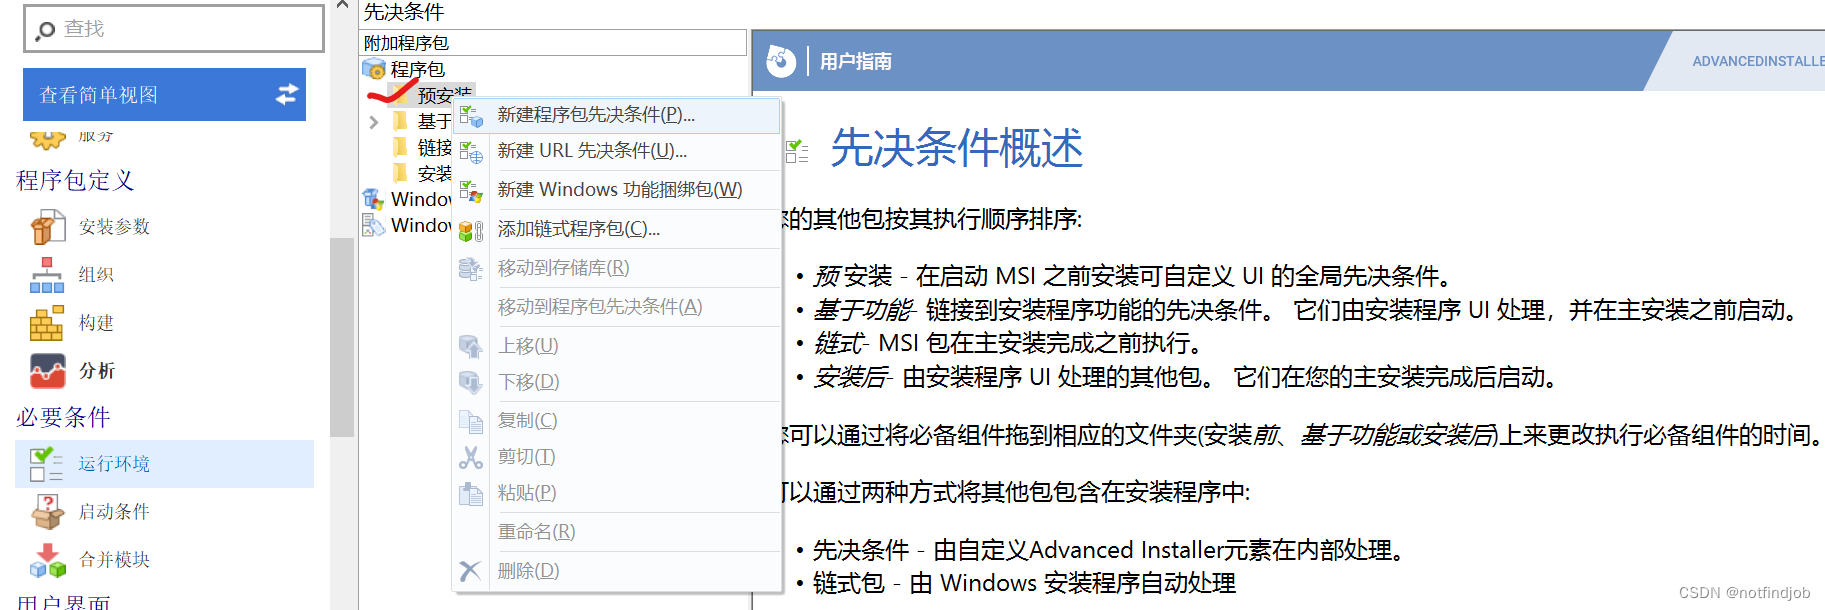Click the search field 查找
Viewport: 1825px width, 610px height.
[x=174, y=29]
